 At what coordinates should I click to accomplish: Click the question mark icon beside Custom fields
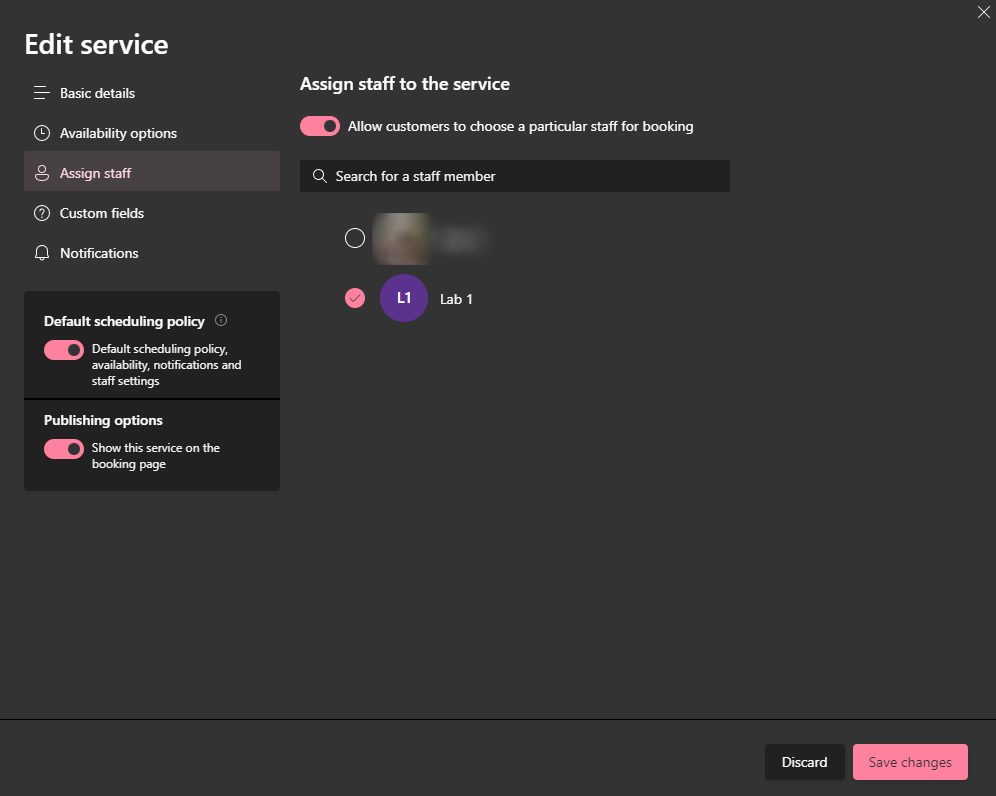coord(41,213)
